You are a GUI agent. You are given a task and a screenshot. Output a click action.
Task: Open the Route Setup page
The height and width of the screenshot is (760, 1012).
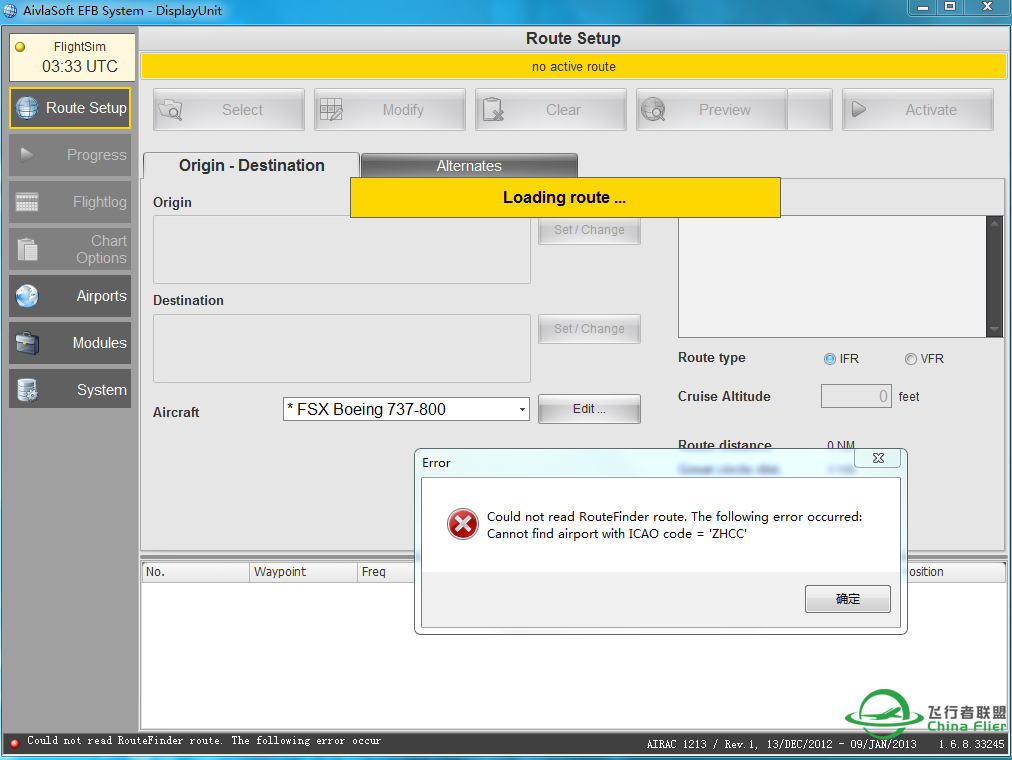click(x=70, y=108)
